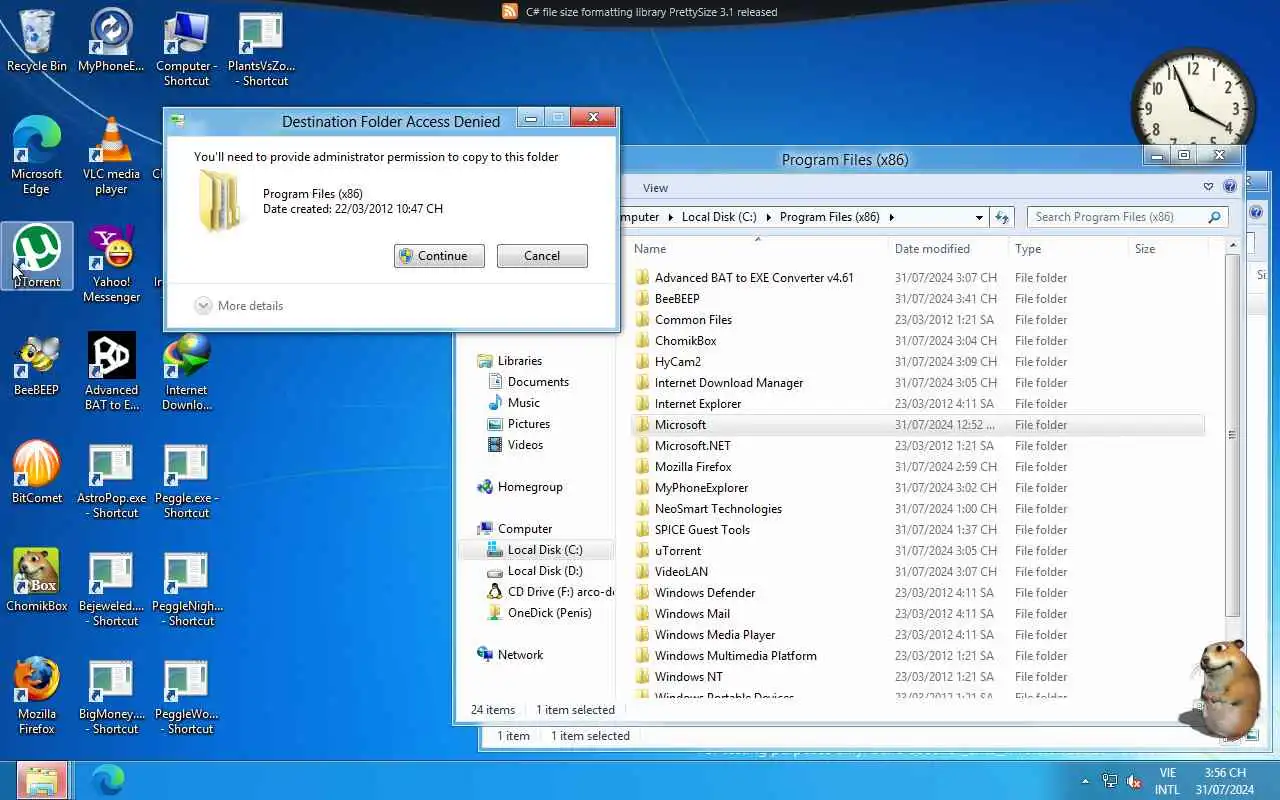Select Documents in the navigation pane

point(538,382)
